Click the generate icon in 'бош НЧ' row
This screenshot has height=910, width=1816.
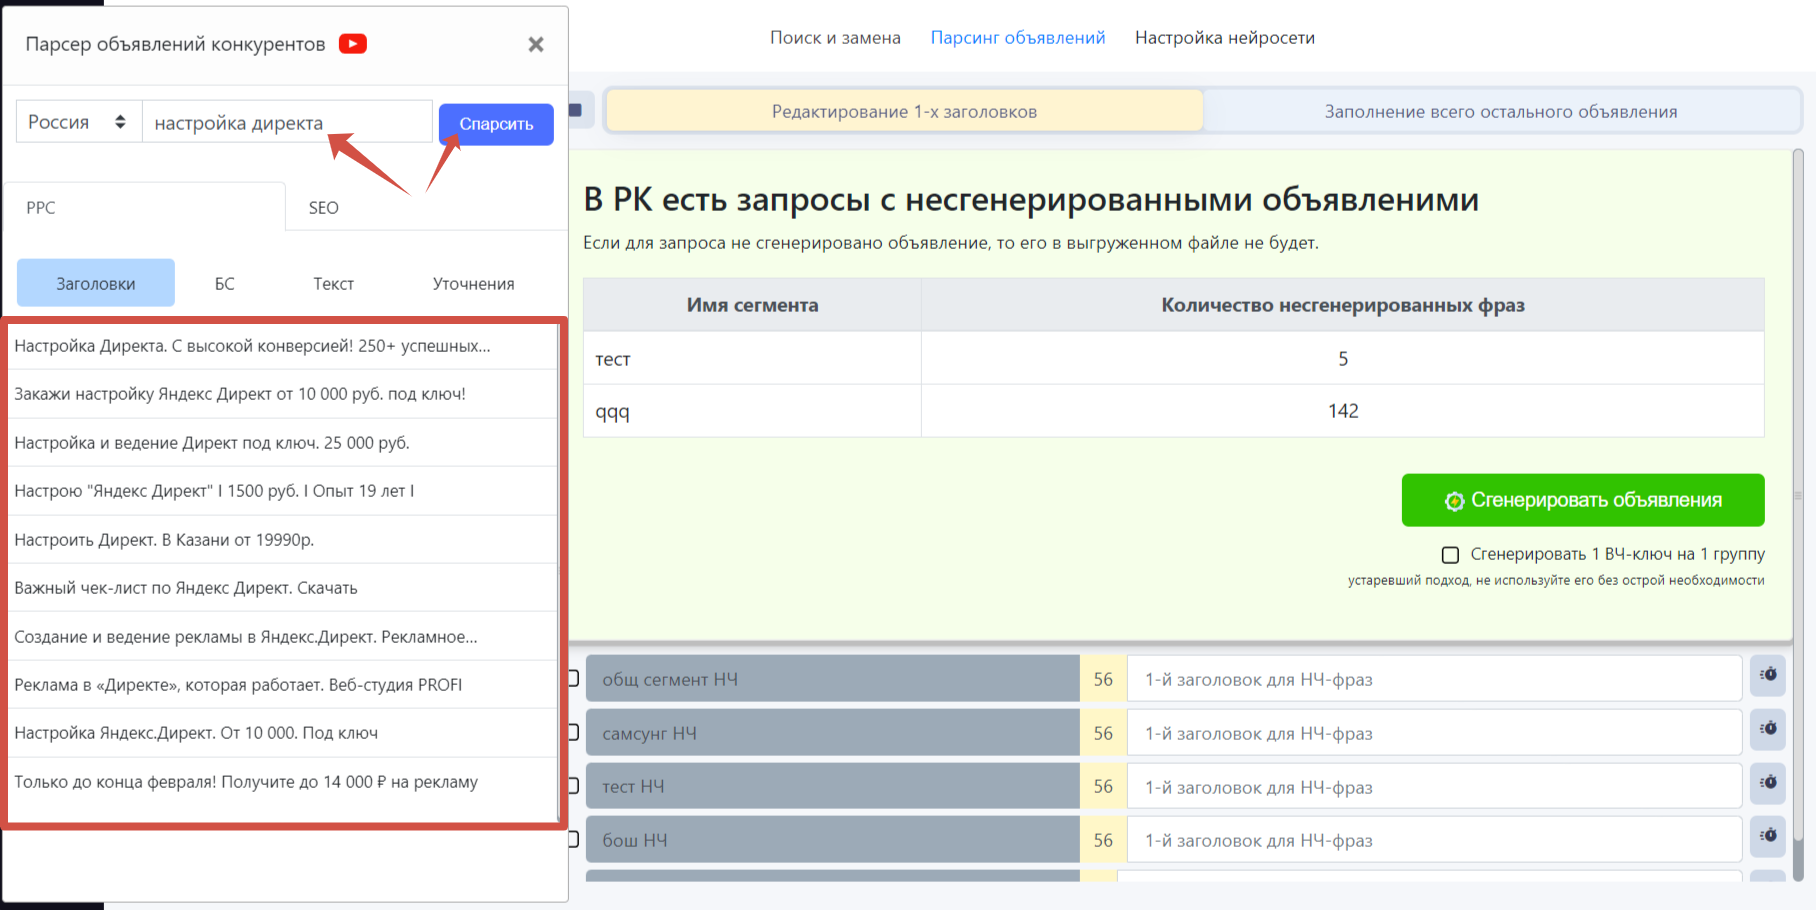[1769, 836]
